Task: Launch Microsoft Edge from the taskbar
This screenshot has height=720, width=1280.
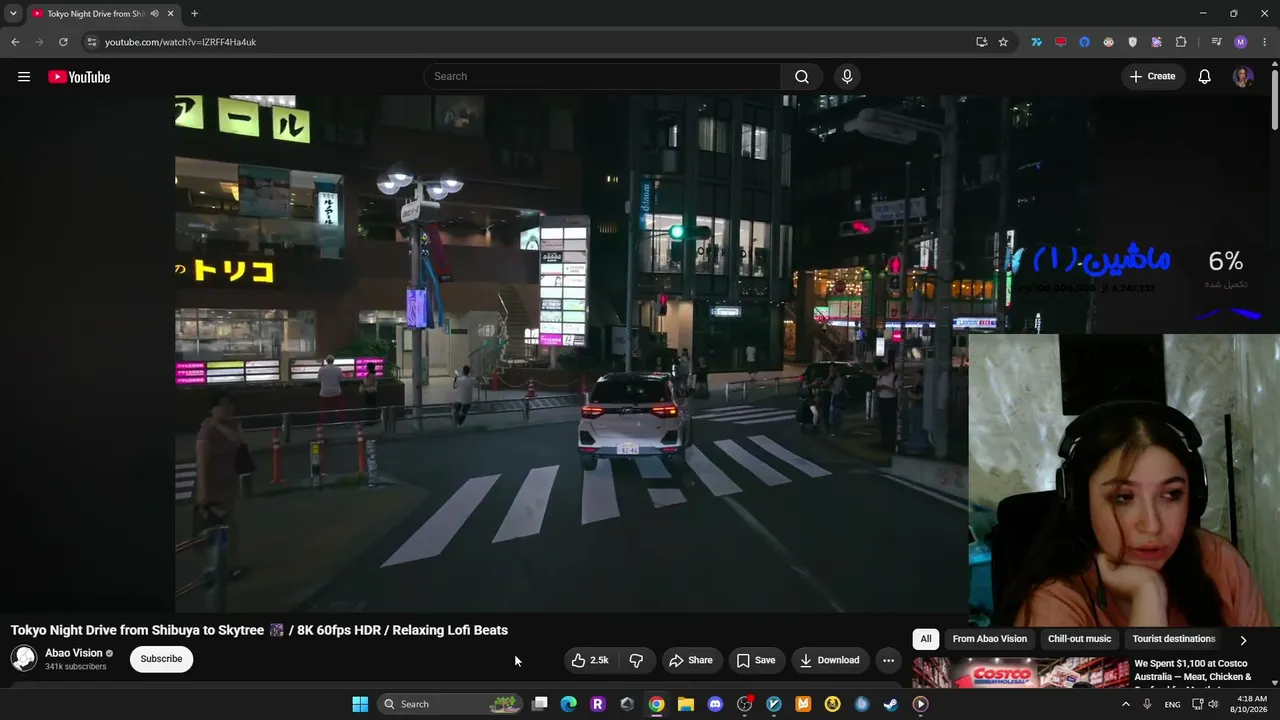Action: pyautogui.click(x=569, y=704)
